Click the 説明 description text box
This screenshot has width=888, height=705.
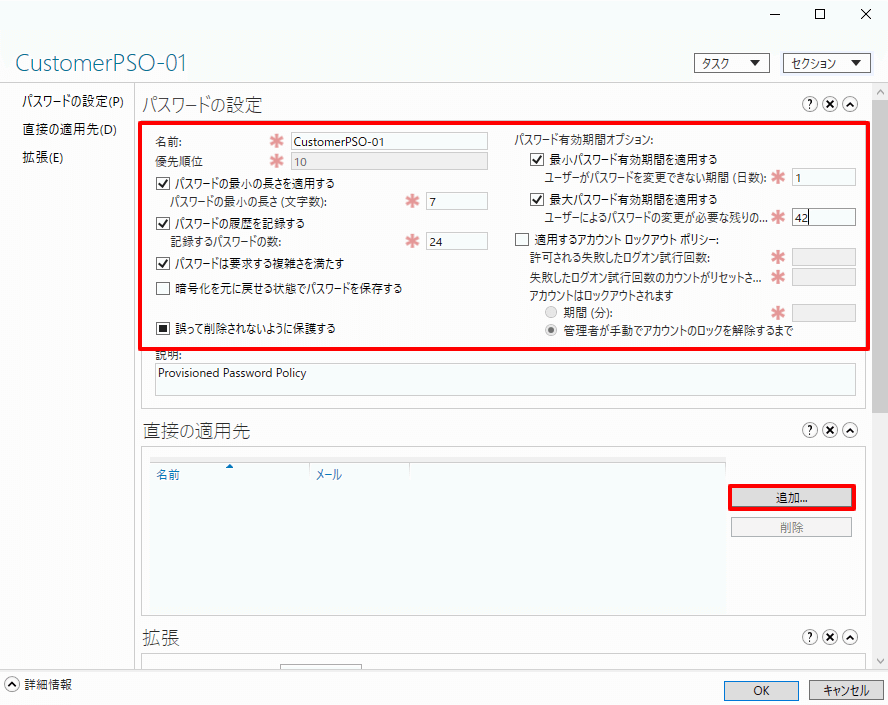(505, 379)
